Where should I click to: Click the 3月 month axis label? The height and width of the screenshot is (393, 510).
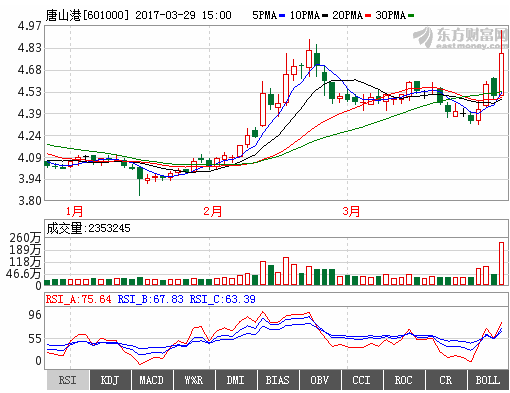pos(351,211)
